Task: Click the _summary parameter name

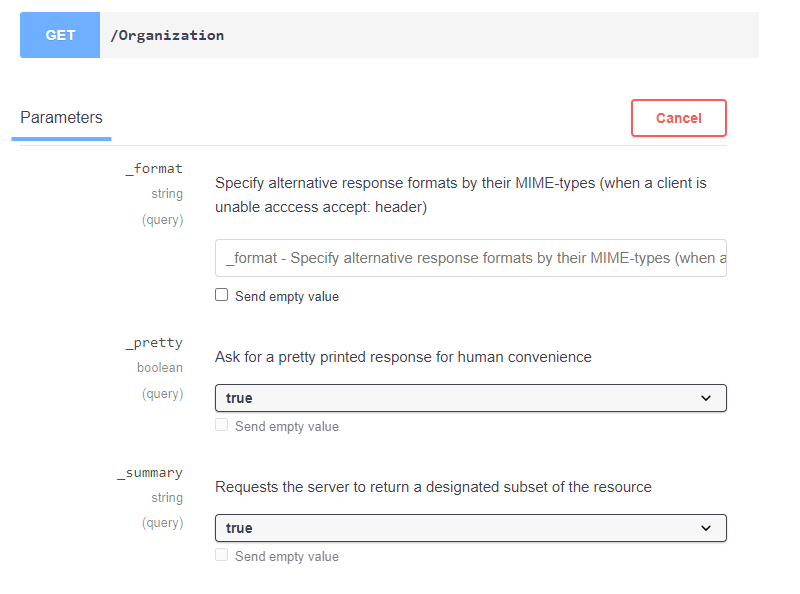Action: tap(150, 473)
